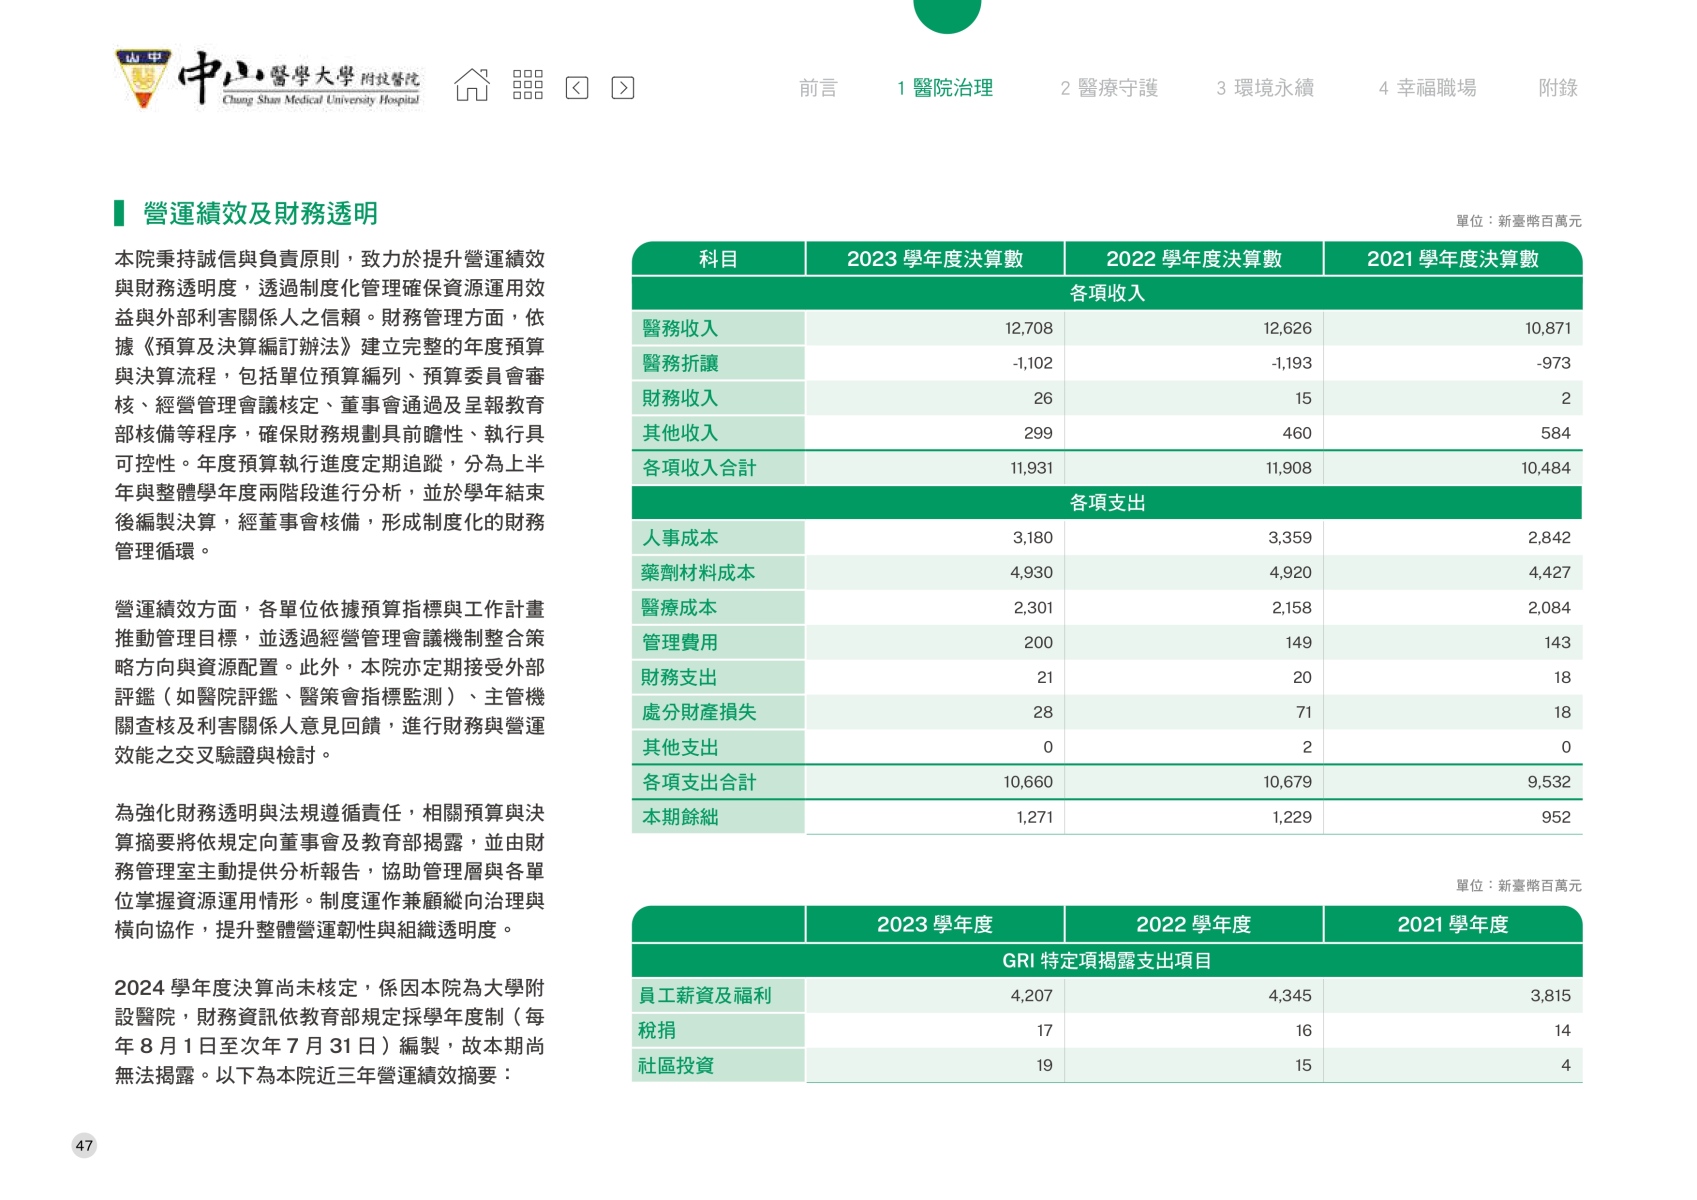
Task: Open the 前言 section tab
Action: (817, 88)
